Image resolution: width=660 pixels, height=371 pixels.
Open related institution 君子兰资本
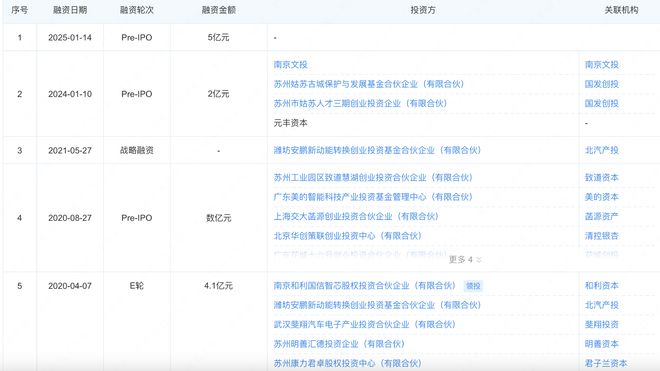click(606, 363)
